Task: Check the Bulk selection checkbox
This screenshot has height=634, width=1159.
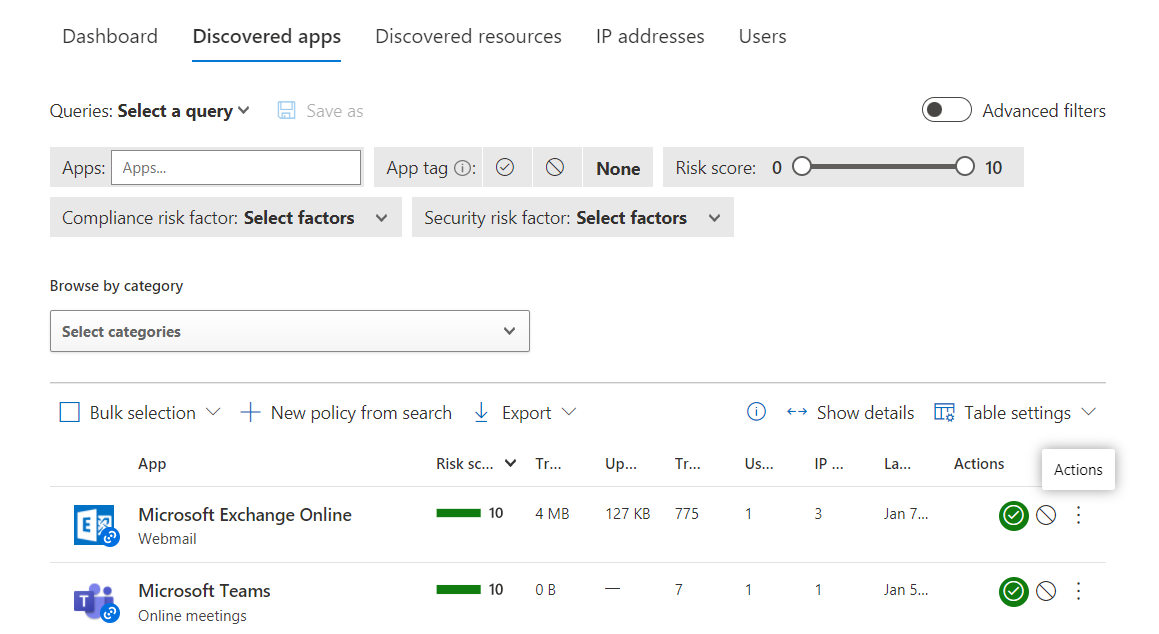Action: (70, 412)
